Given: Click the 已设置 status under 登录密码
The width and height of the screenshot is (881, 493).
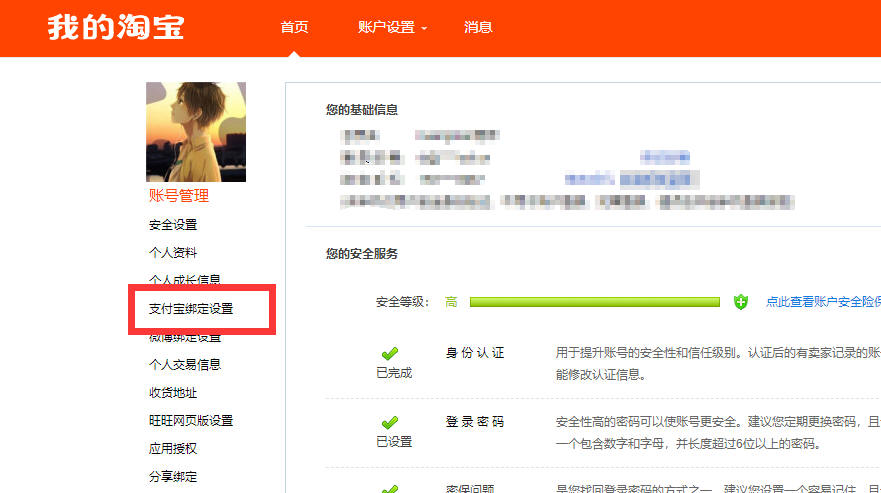Looking at the screenshot, I should (394, 442).
